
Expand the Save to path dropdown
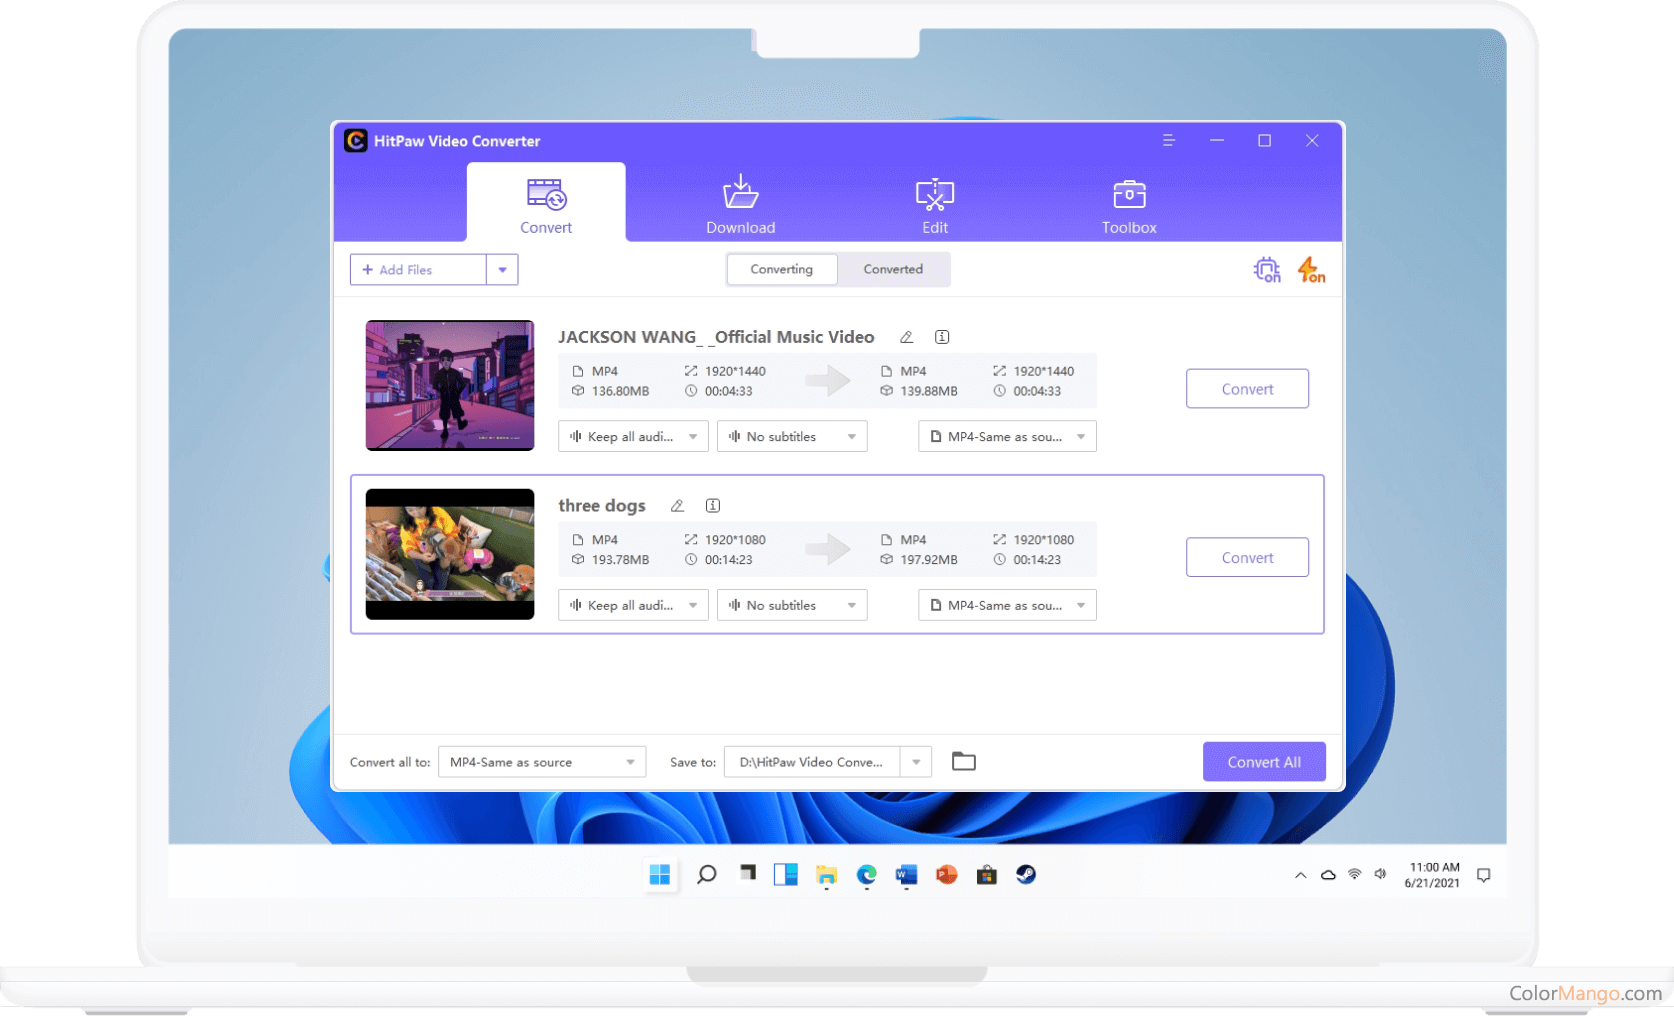tap(916, 762)
